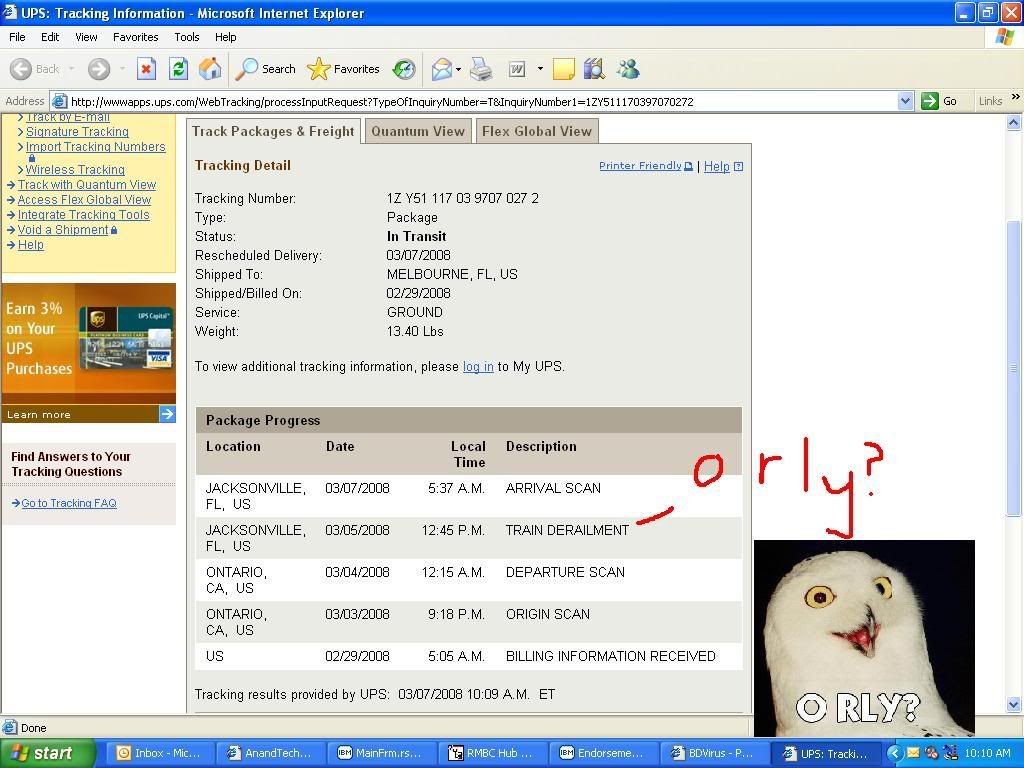
Task: Open the dropdown arrow beside the Edit icon
Action: point(540,69)
